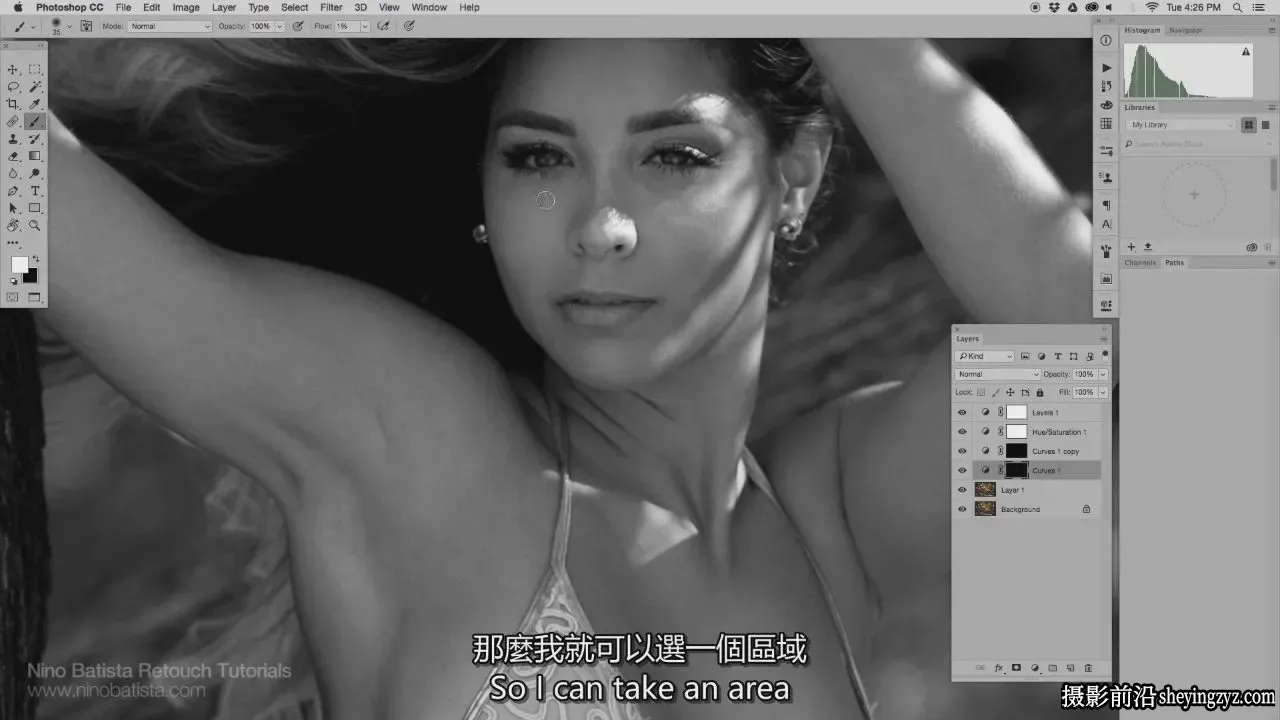Click the layer Fill percentage field
Screen dimensions: 1280x720
1084,392
